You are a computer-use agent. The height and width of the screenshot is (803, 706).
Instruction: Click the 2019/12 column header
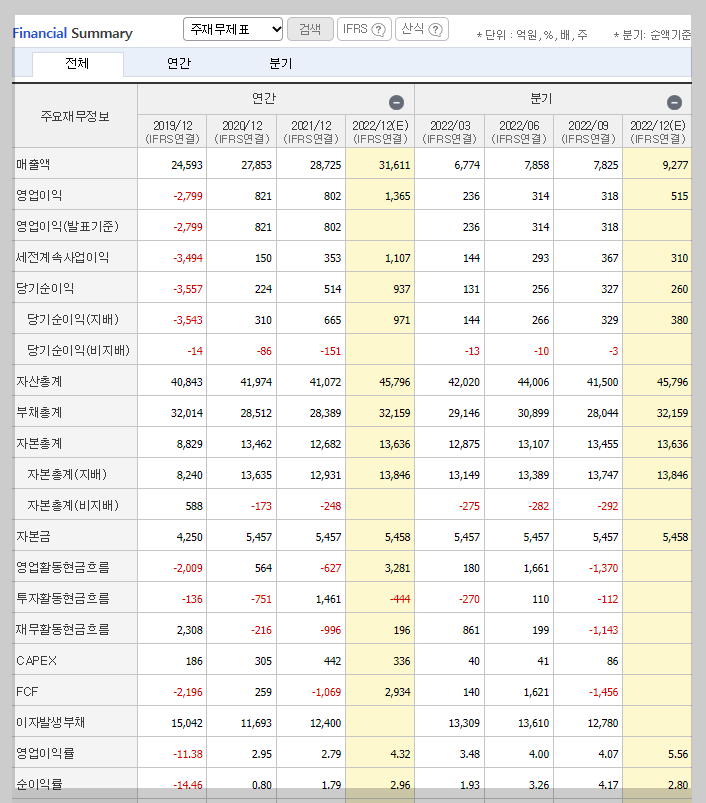tap(173, 132)
